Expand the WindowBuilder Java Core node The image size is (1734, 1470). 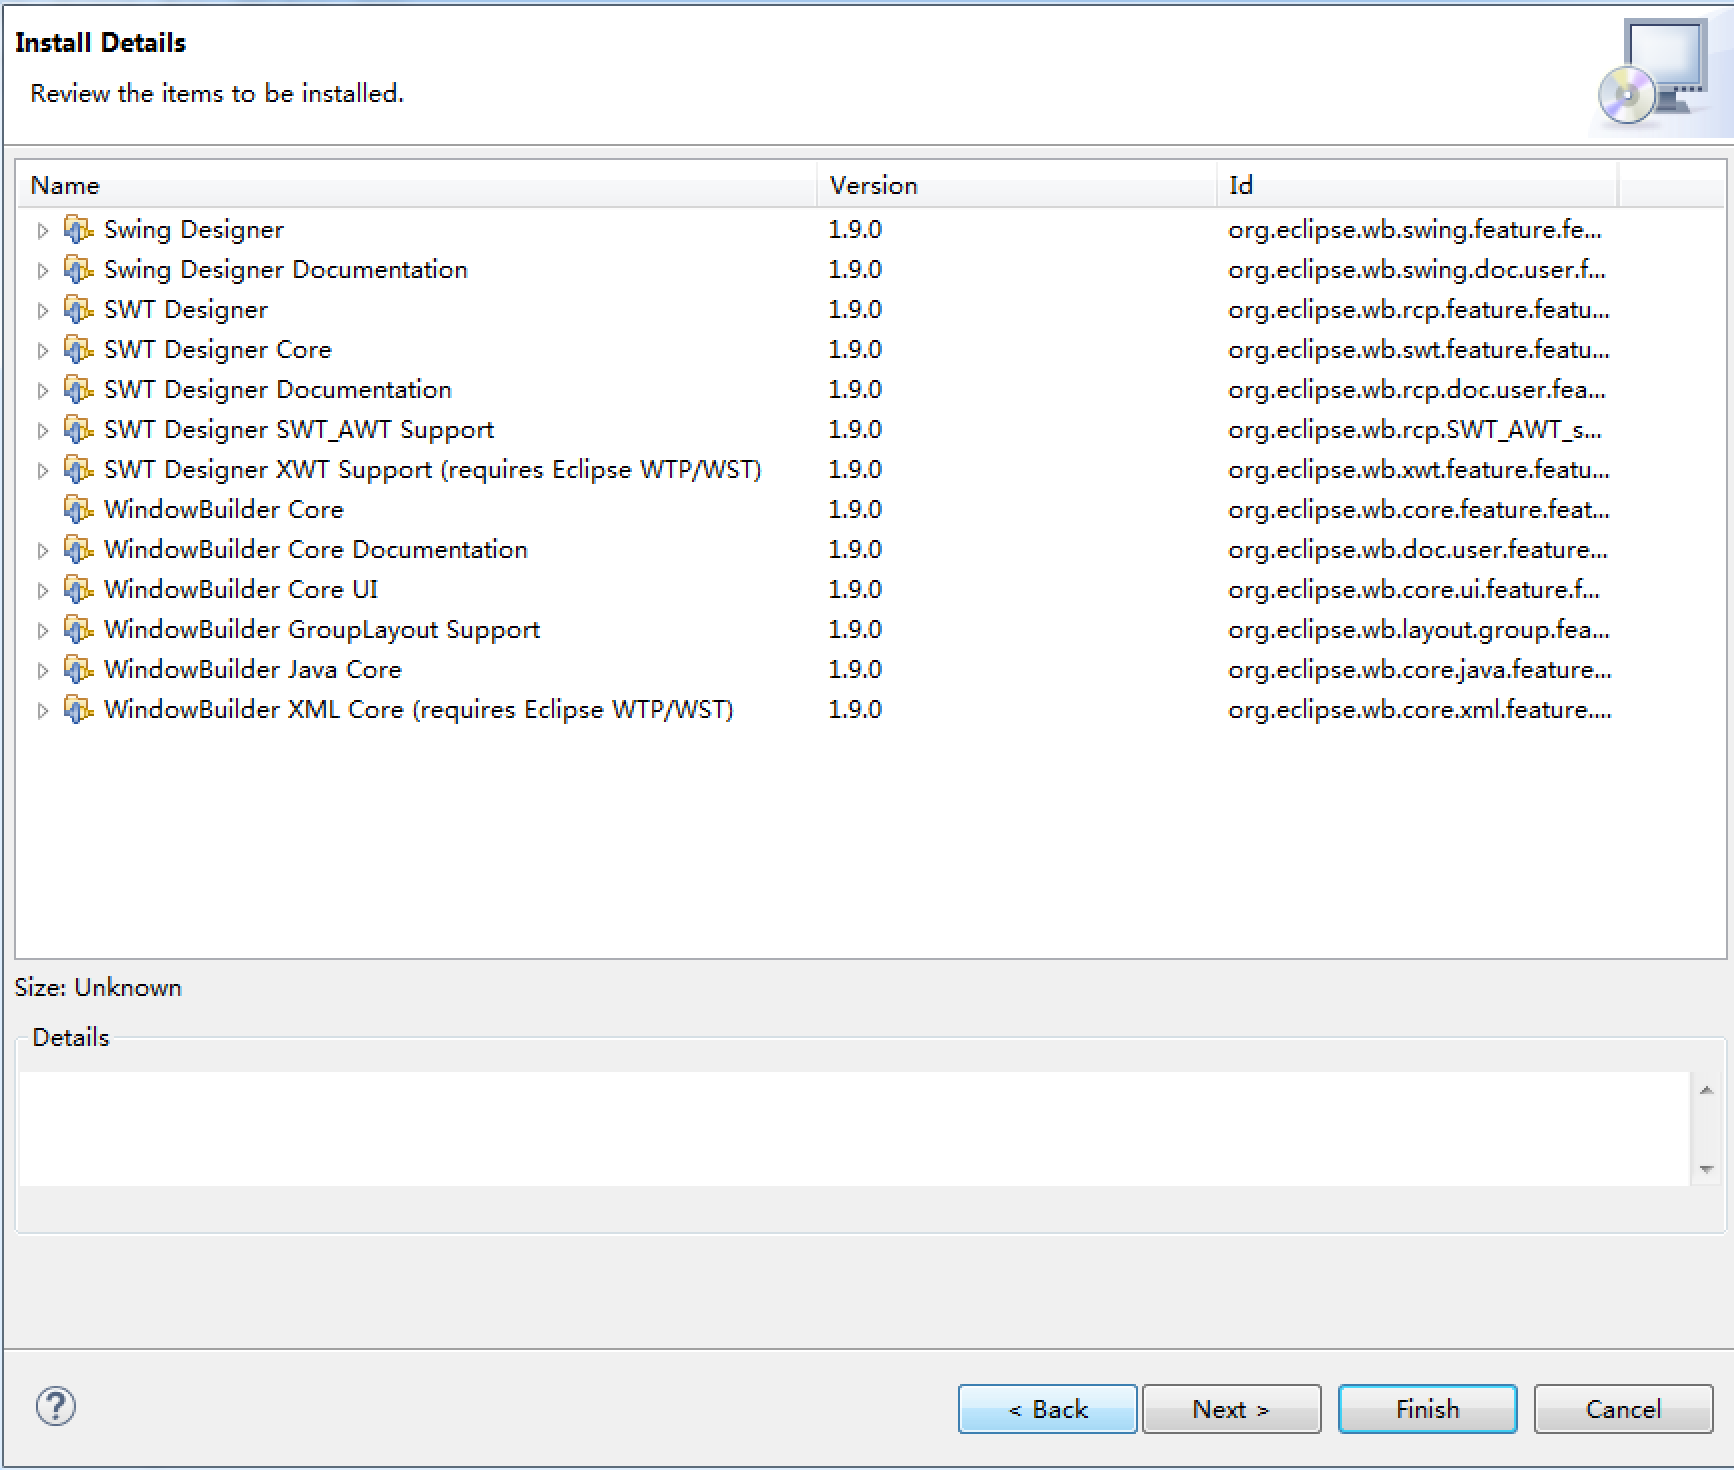42,671
